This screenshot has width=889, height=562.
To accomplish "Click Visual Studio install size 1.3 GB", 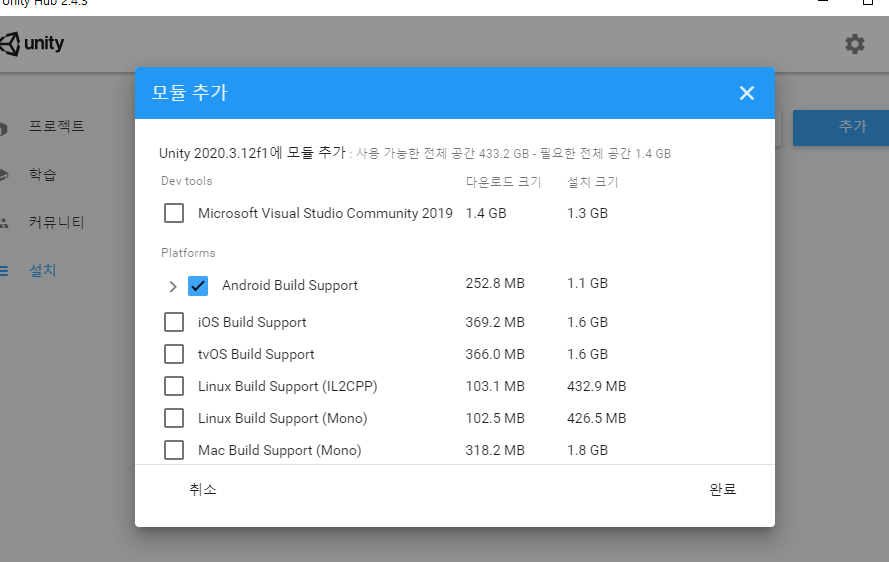I will click(x=587, y=213).
